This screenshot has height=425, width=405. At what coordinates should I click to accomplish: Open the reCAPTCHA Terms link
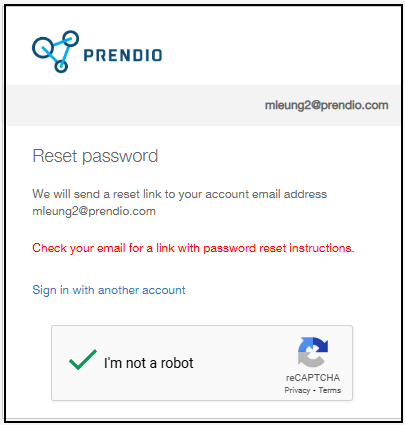coord(330,390)
